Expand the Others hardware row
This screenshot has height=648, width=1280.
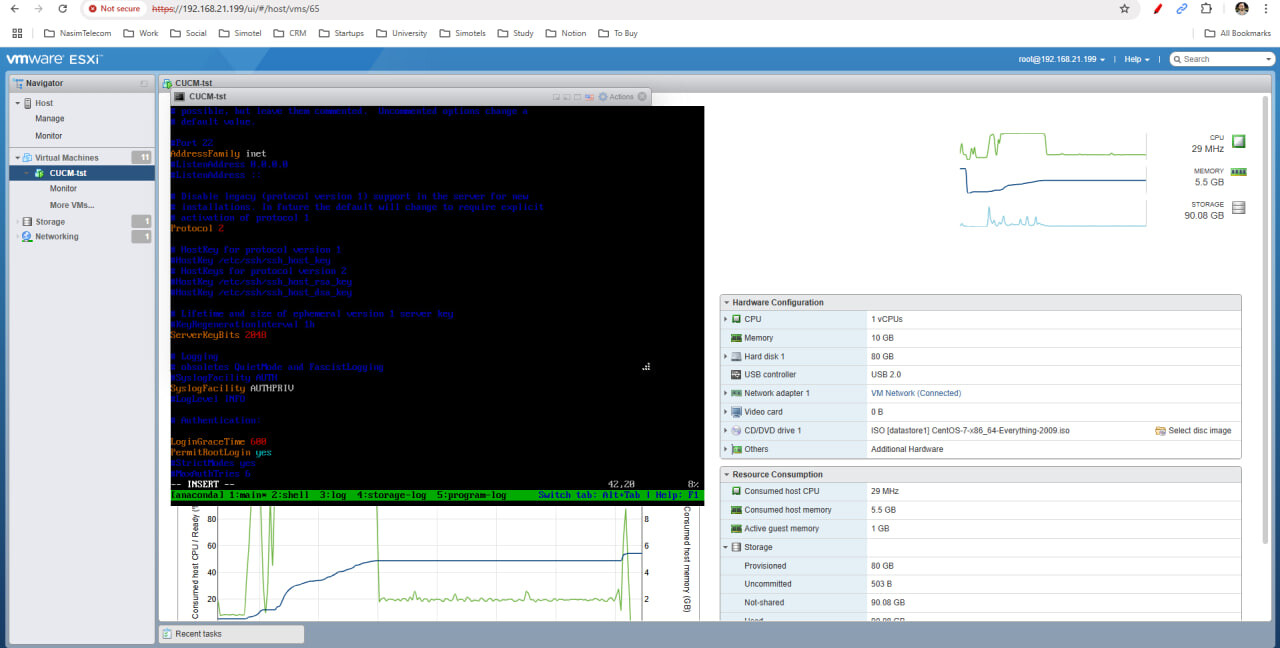(726, 449)
